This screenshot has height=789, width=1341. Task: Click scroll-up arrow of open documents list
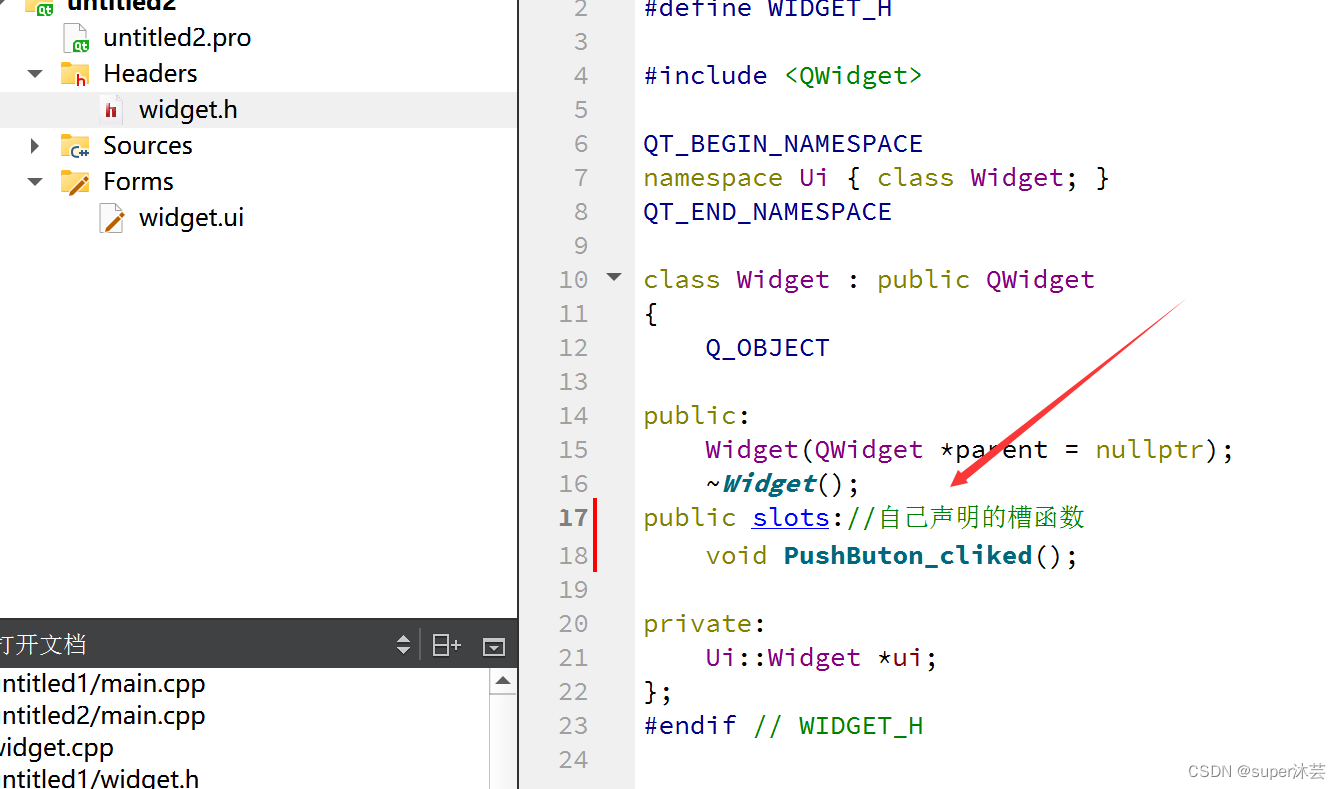point(503,681)
